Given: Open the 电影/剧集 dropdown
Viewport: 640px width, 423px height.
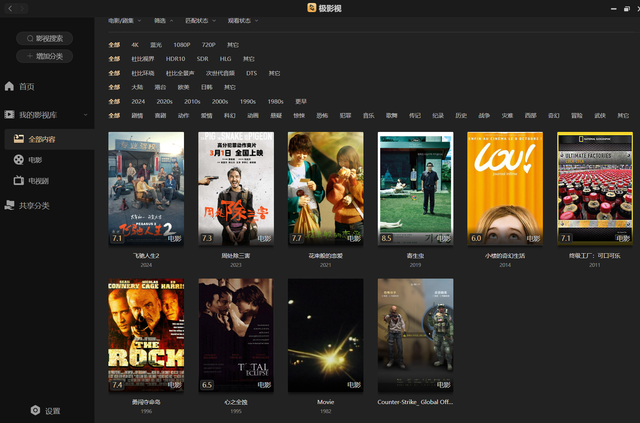Looking at the screenshot, I should [x=124, y=20].
